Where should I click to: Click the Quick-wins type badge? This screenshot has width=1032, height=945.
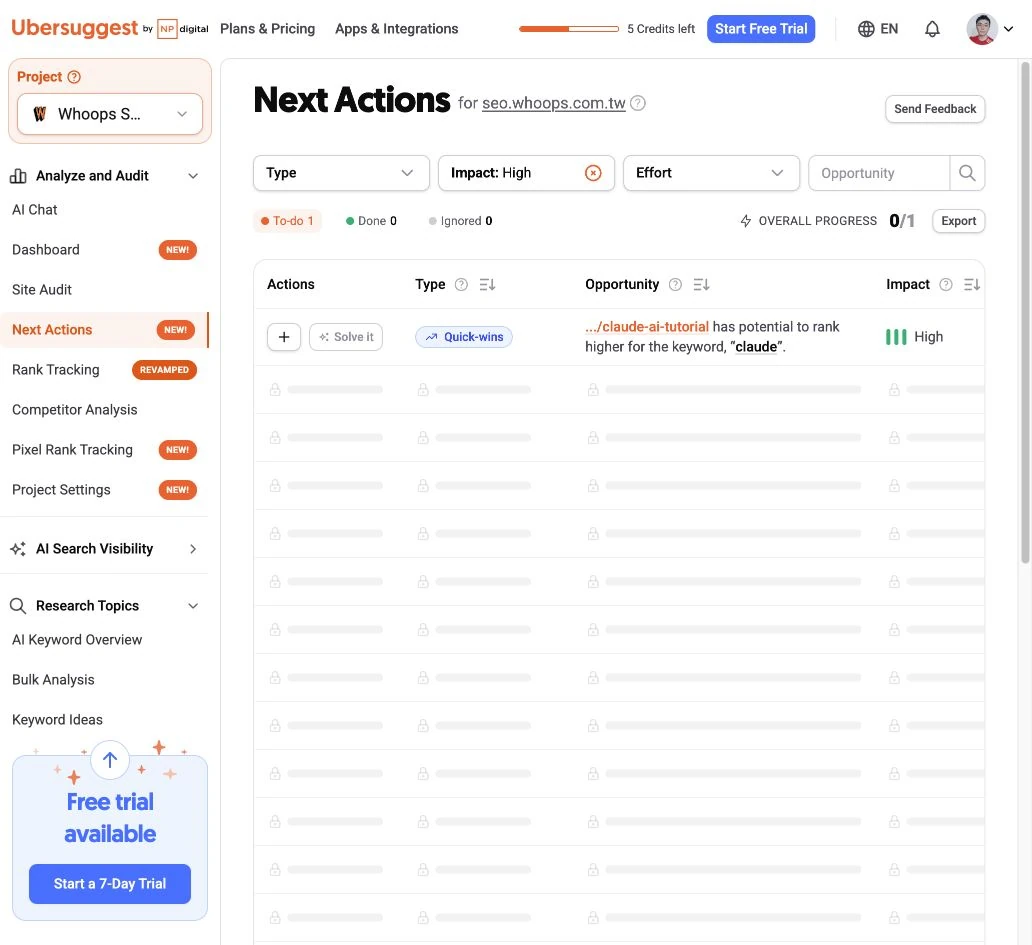[x=463, y=337]
